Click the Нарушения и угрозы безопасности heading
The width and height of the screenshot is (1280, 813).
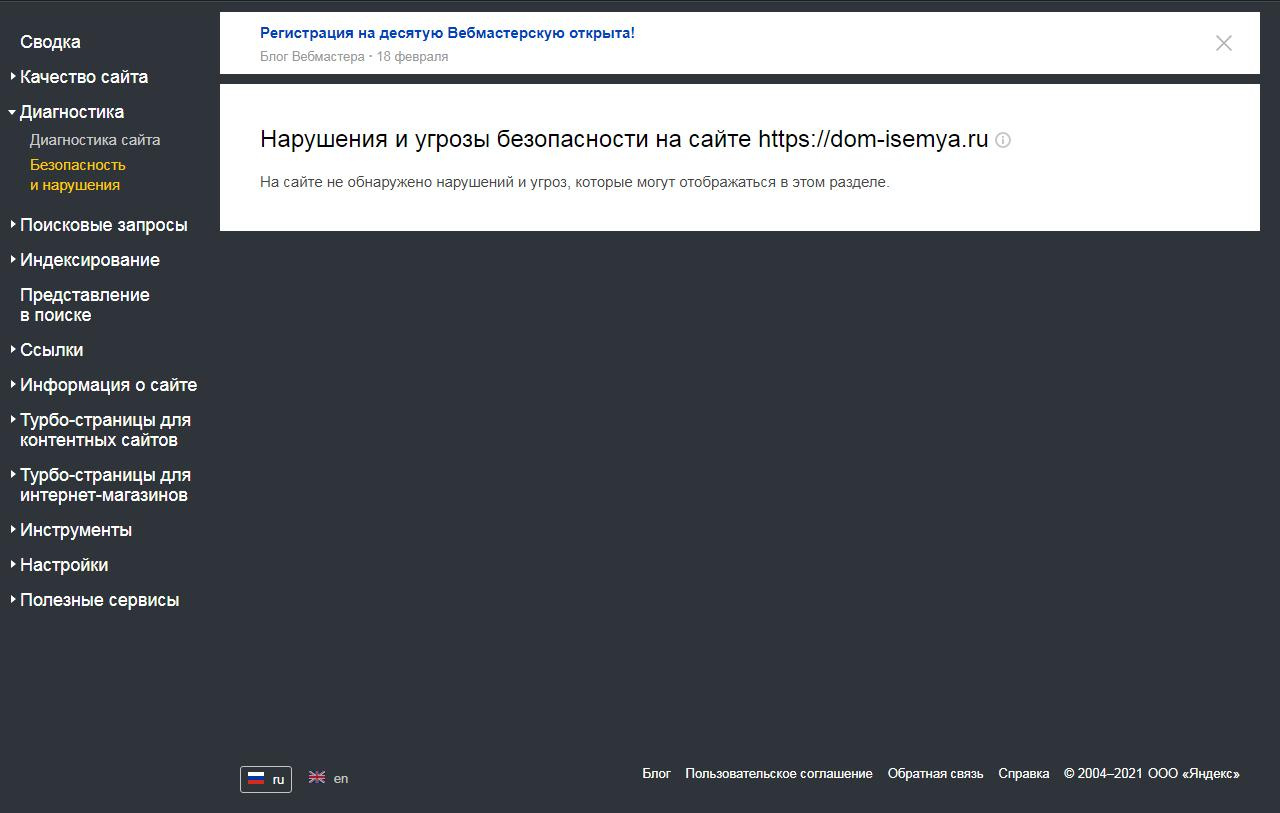[624, 140]
